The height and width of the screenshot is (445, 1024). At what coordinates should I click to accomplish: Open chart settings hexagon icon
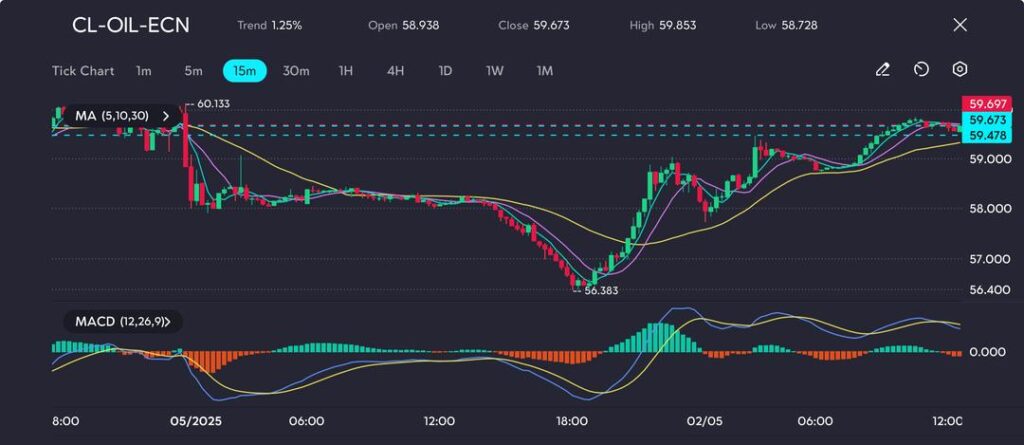click(x=959, y=70)
